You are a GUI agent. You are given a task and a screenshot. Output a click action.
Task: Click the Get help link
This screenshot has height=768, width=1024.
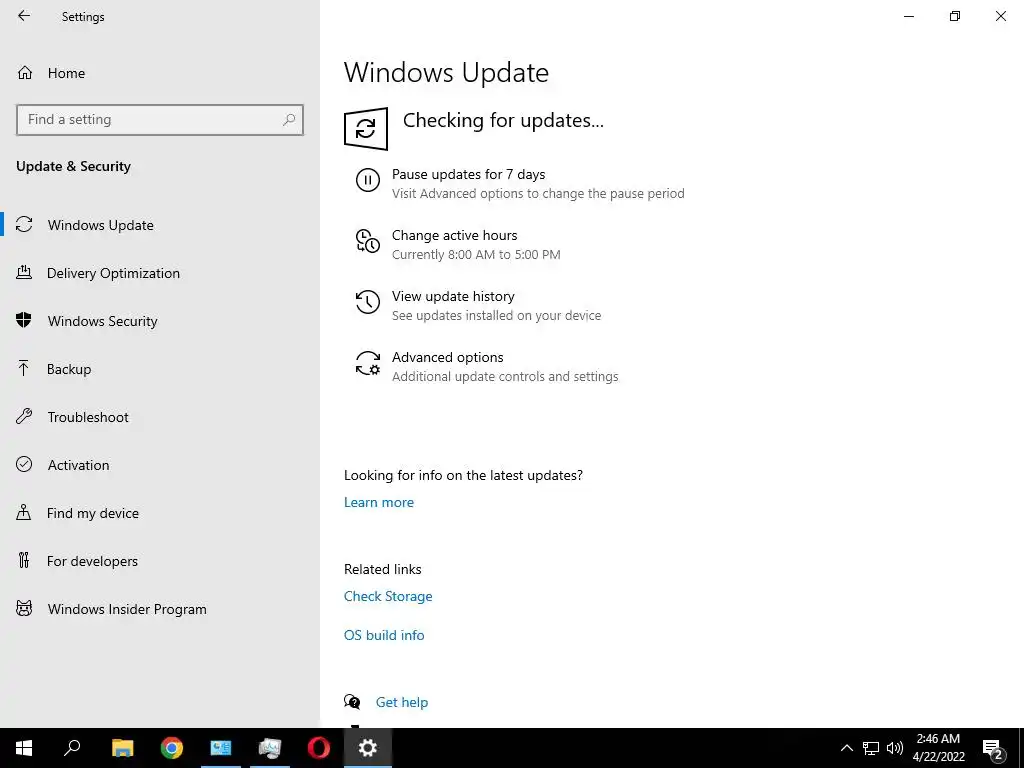(402, 702)
